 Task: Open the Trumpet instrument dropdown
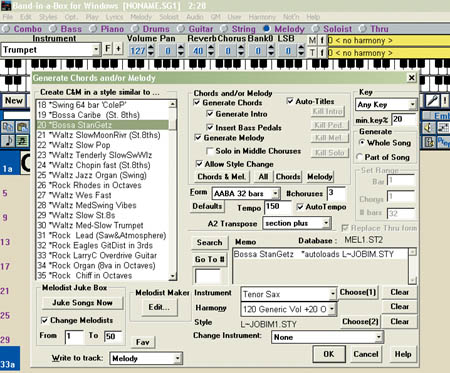point(96,49)
